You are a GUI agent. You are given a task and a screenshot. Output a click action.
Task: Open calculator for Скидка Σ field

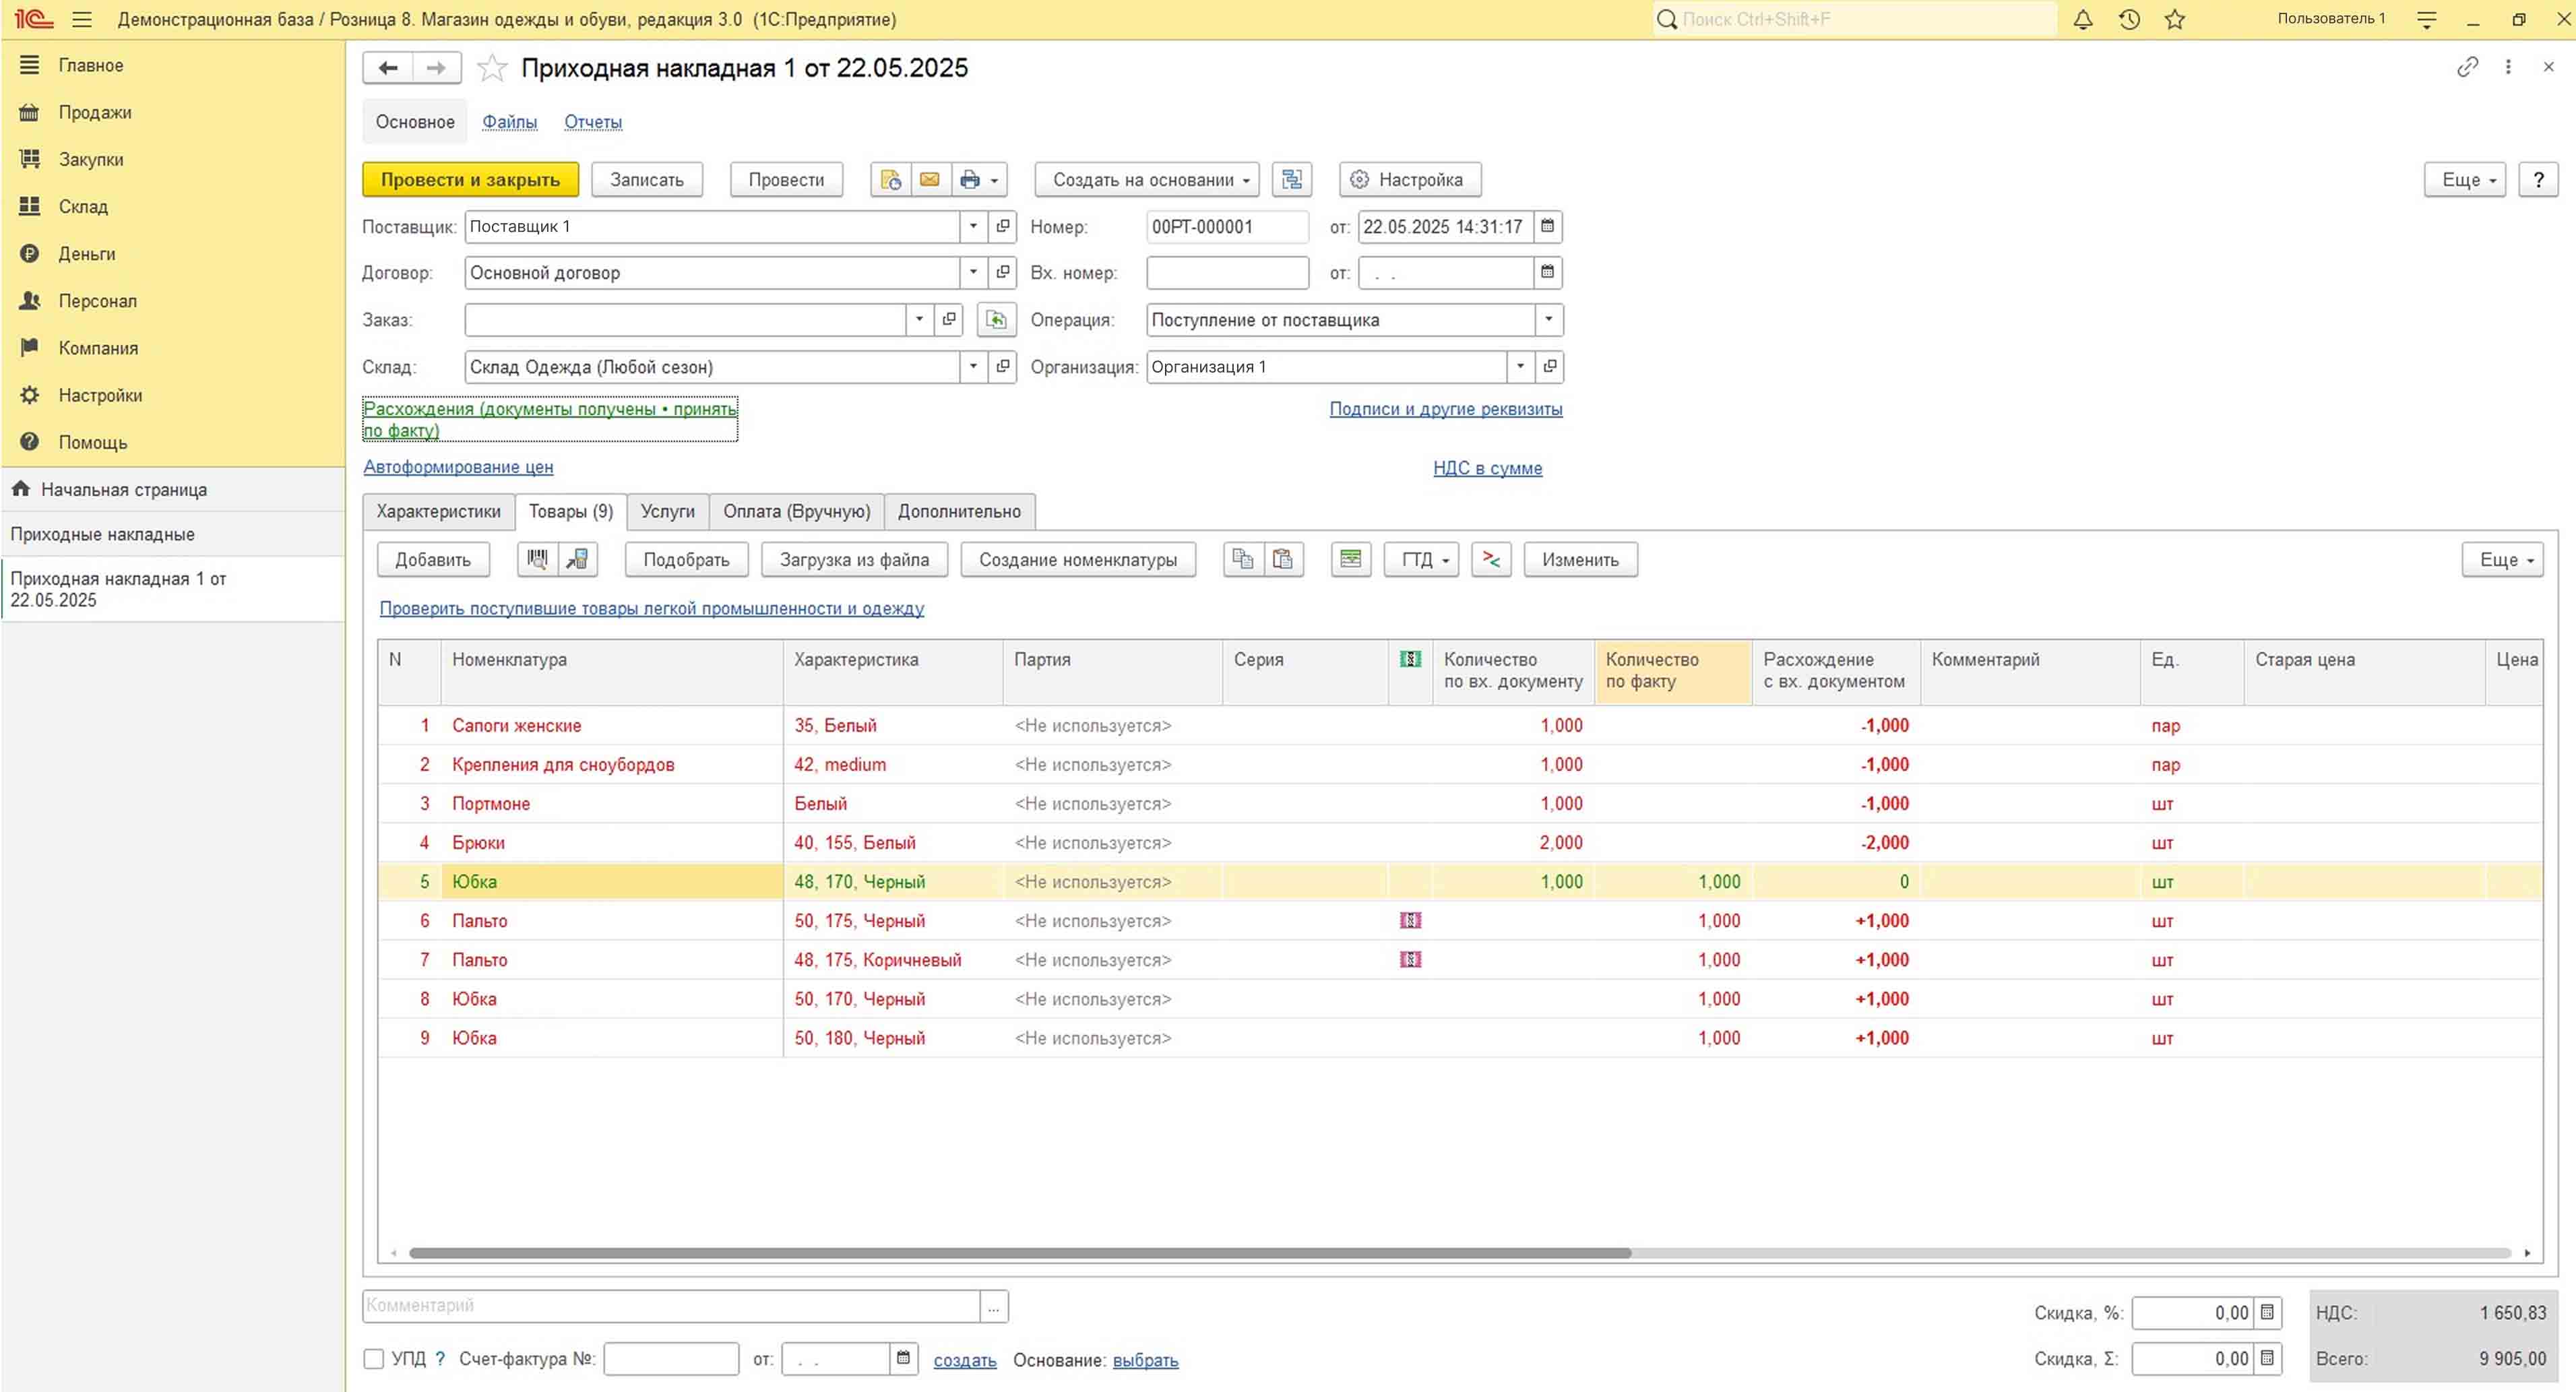point(2268,1359)
